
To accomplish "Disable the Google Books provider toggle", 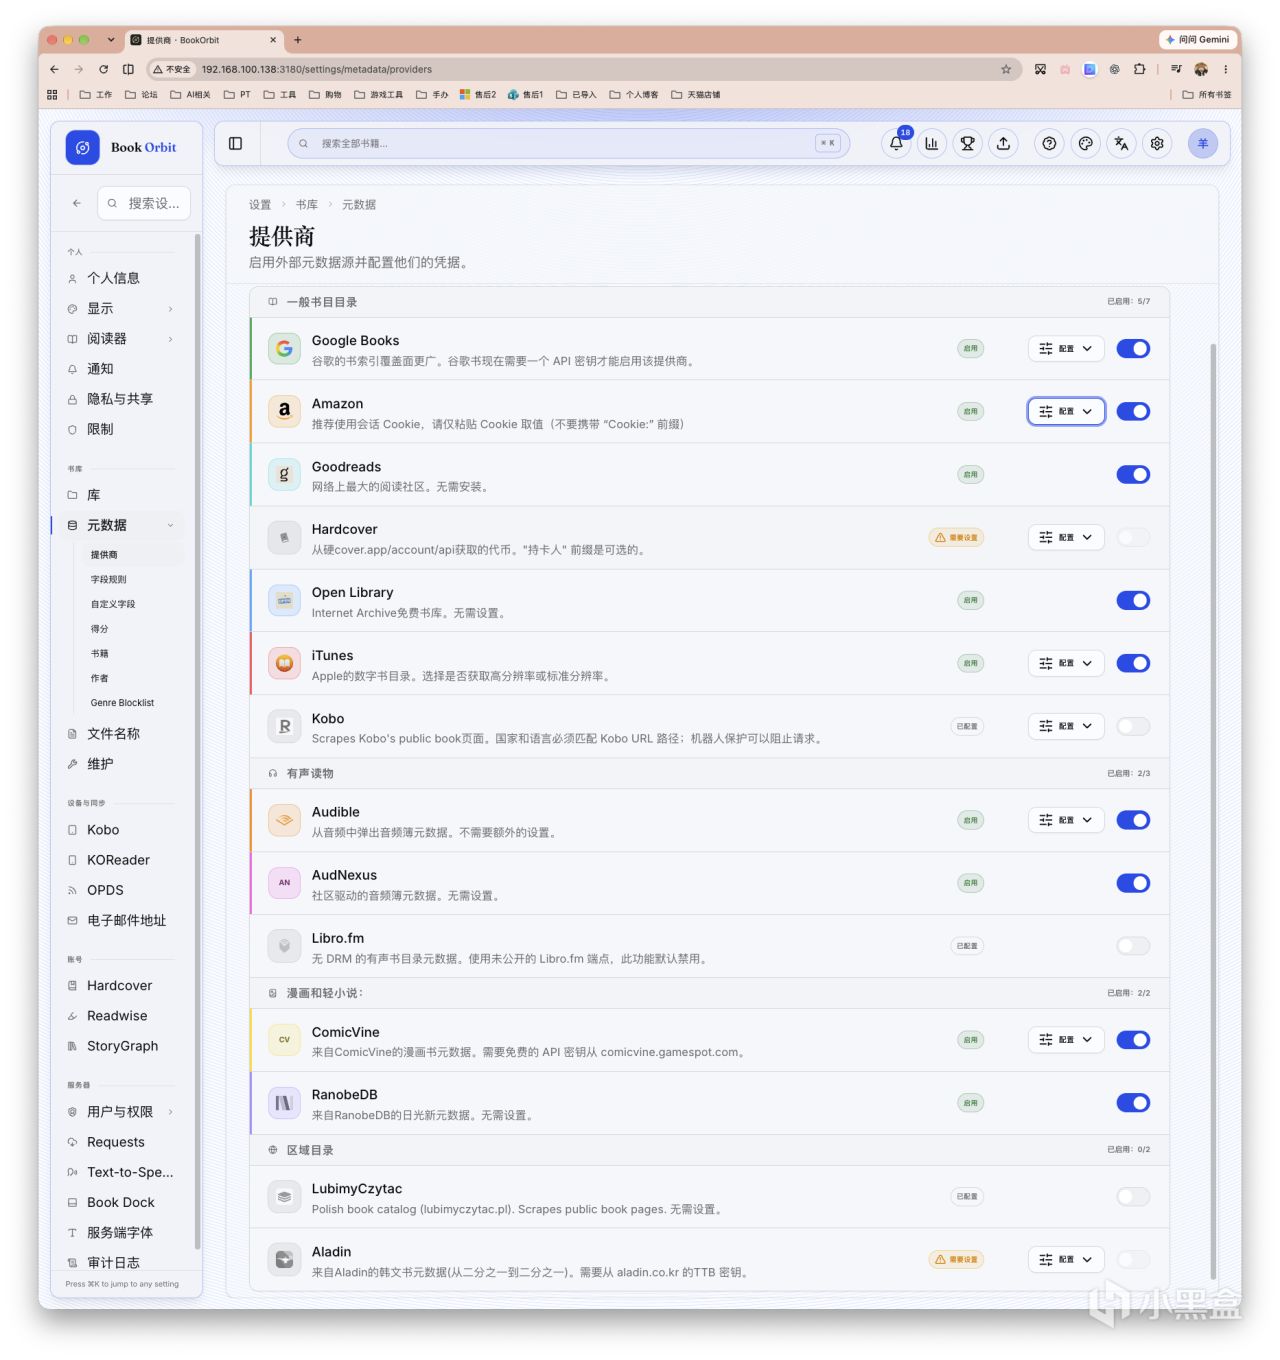I will [1133, 349].
